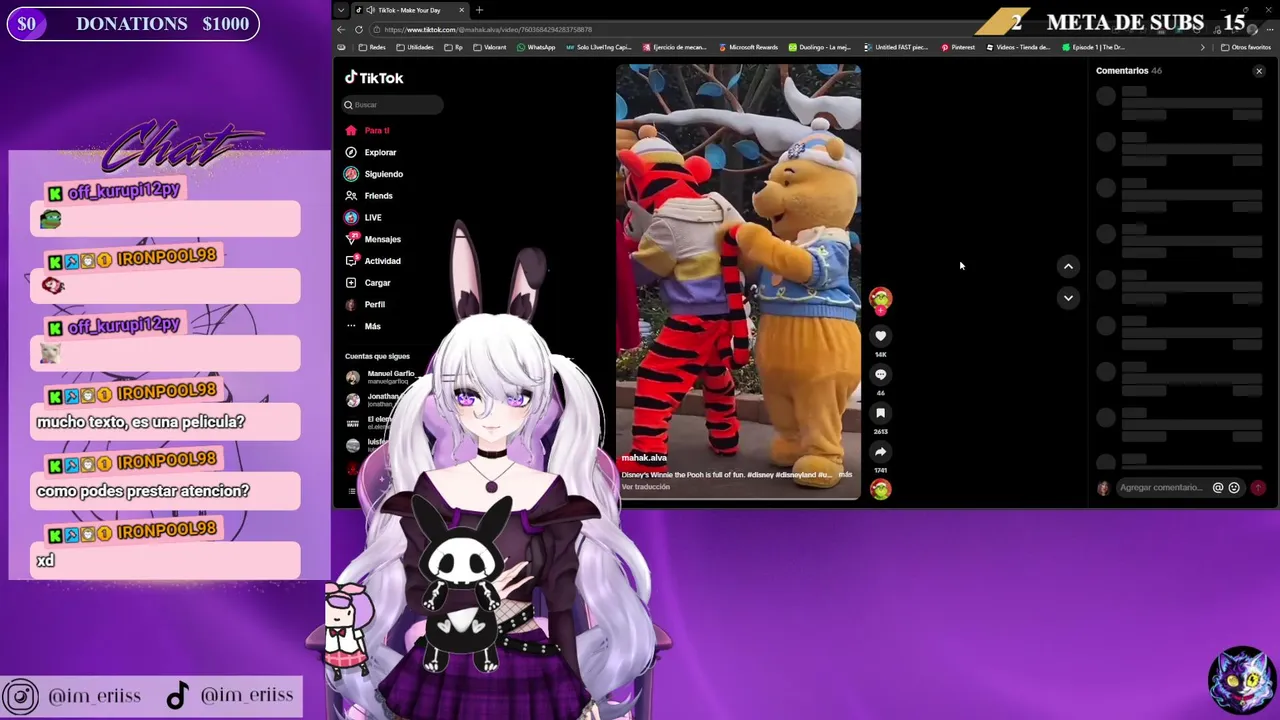This screenshot has height=720, width=1280.
Task: Open Explorar in the TikTok sidebar
Action: 370,152
